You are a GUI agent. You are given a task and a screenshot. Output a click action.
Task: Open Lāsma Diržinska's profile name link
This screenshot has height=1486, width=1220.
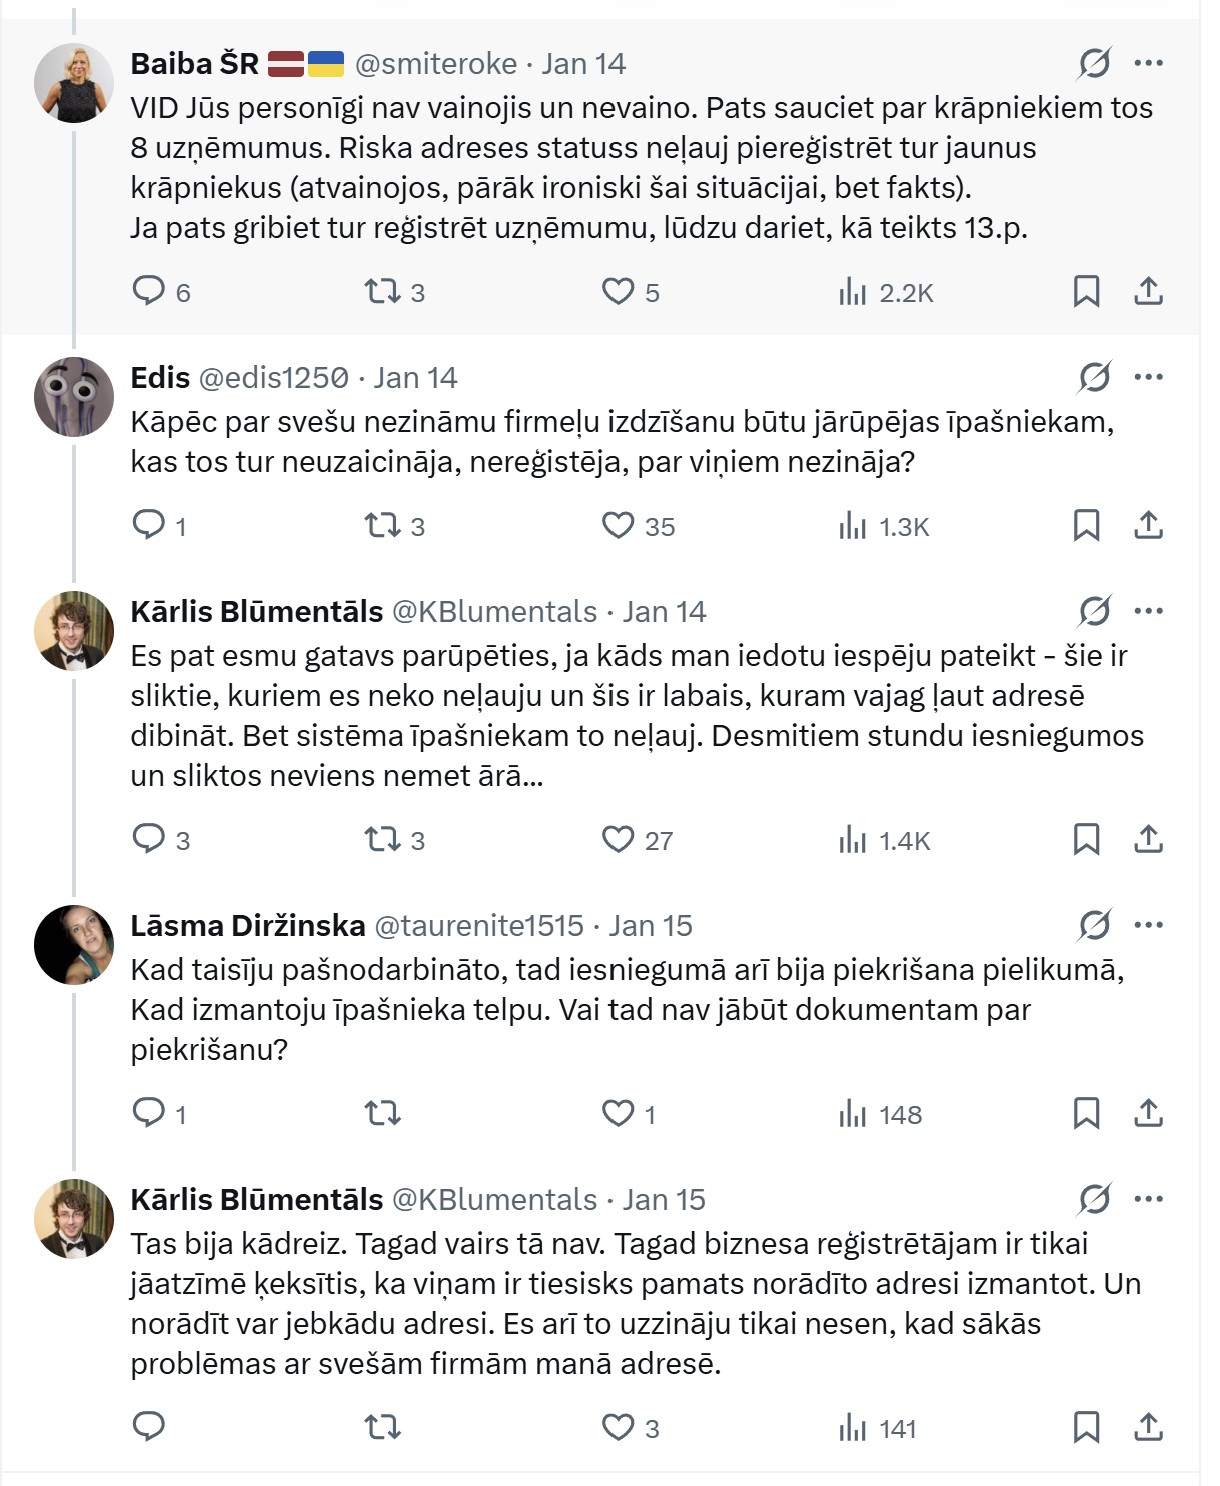pyautogui.click(x=247, y=926)
